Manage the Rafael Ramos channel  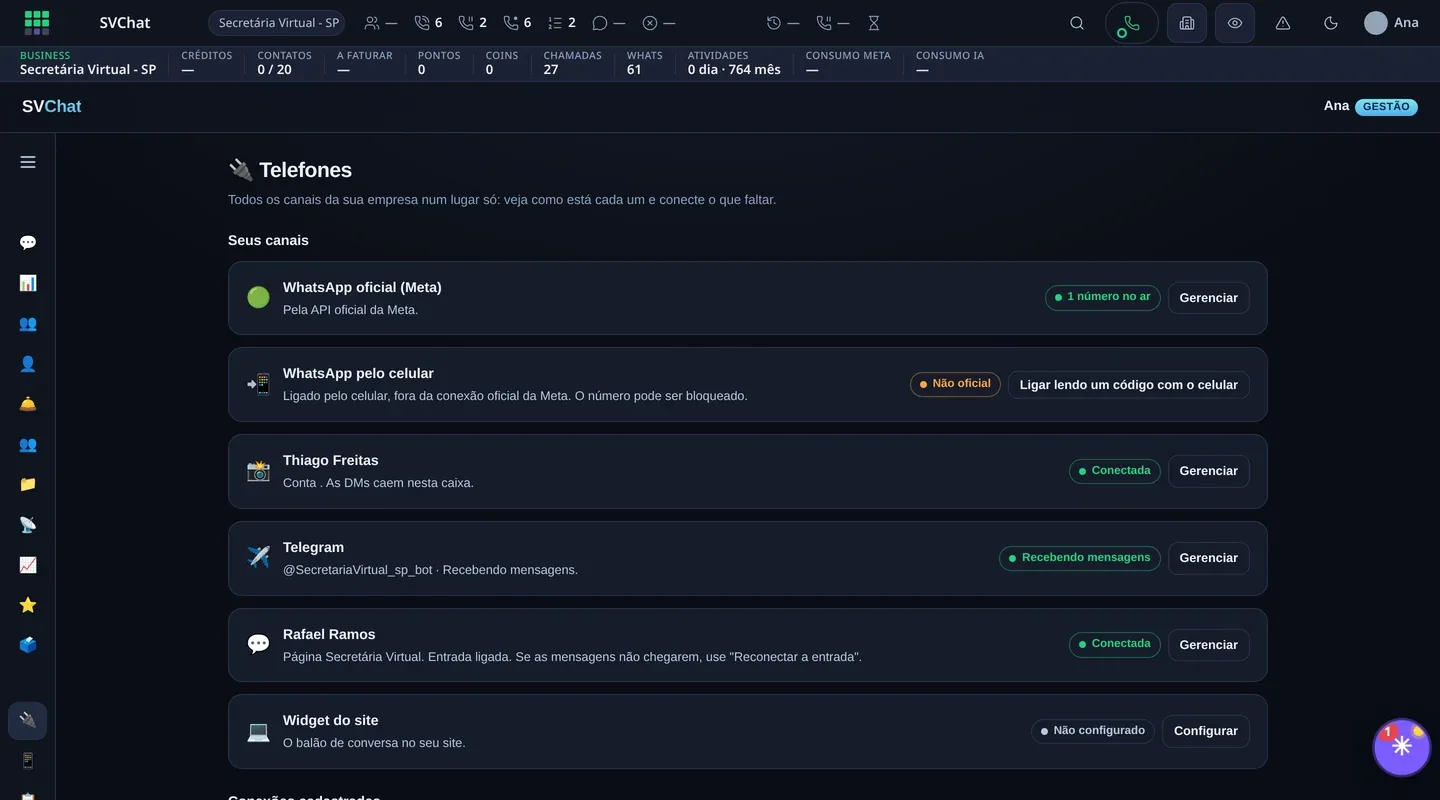click(x=1208, y=645)
